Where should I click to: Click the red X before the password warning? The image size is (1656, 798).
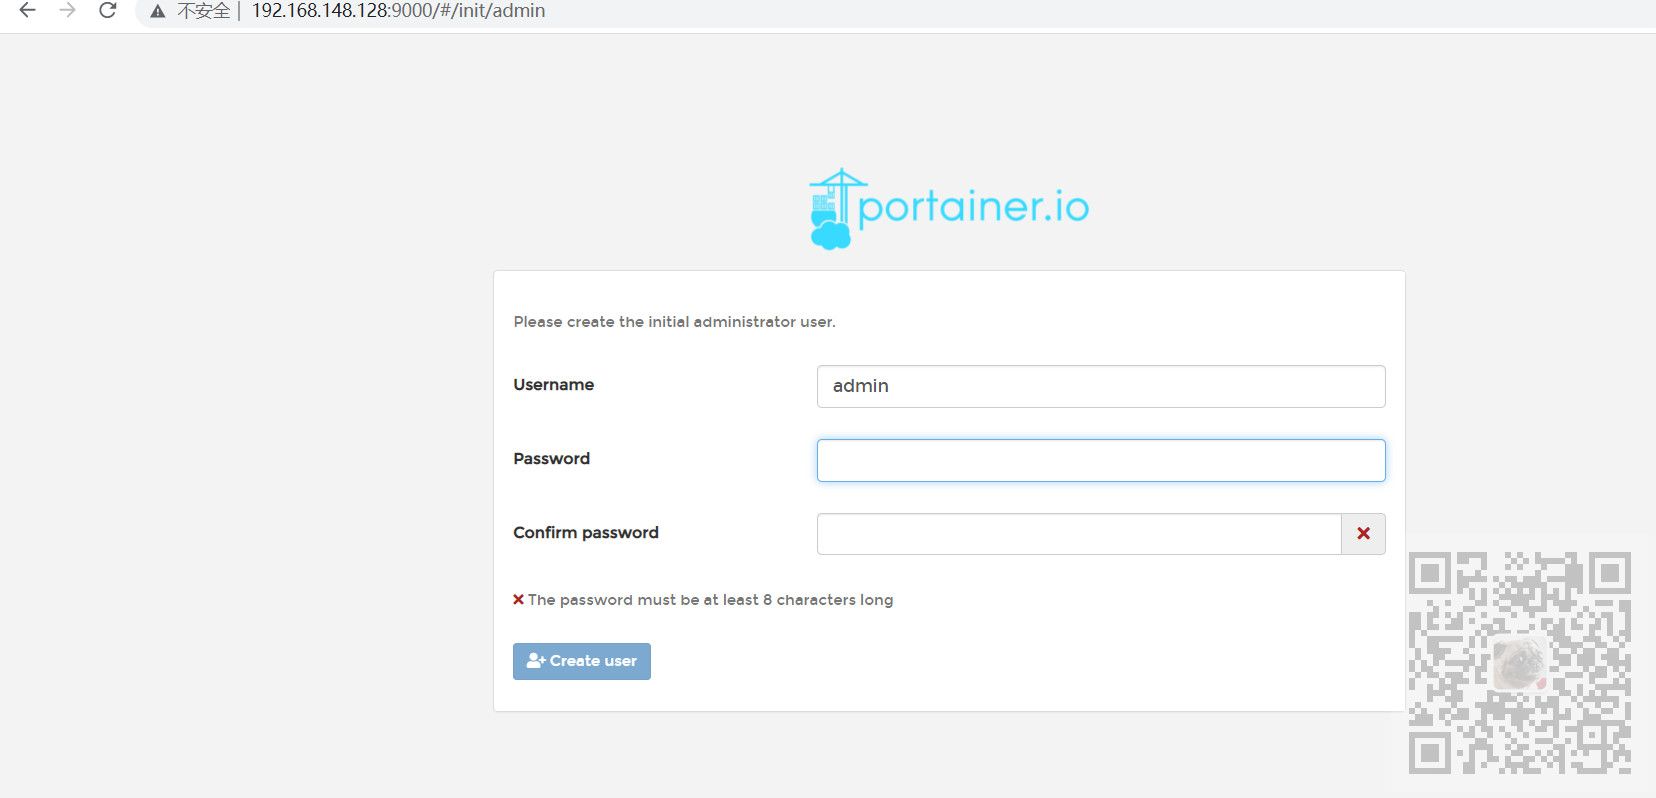[518, 600]
